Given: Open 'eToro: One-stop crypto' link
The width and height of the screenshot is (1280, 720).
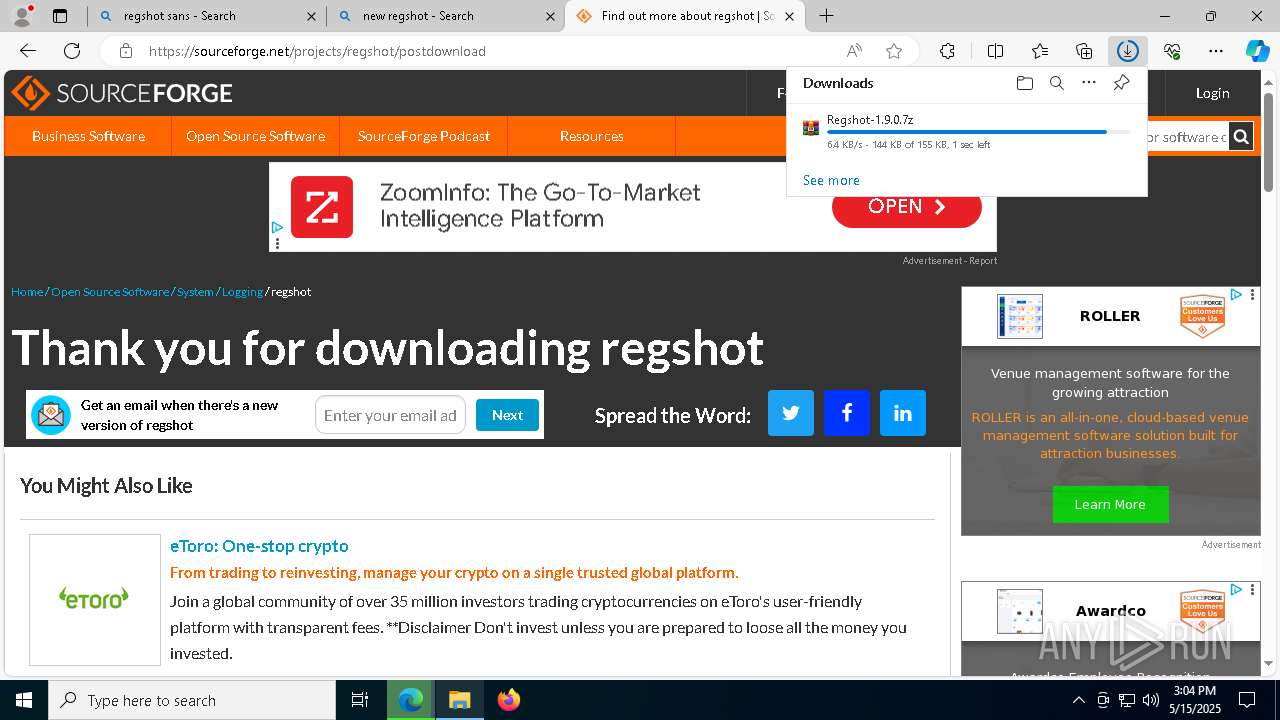Looking at the screenshot, I should tap(259, 546).
